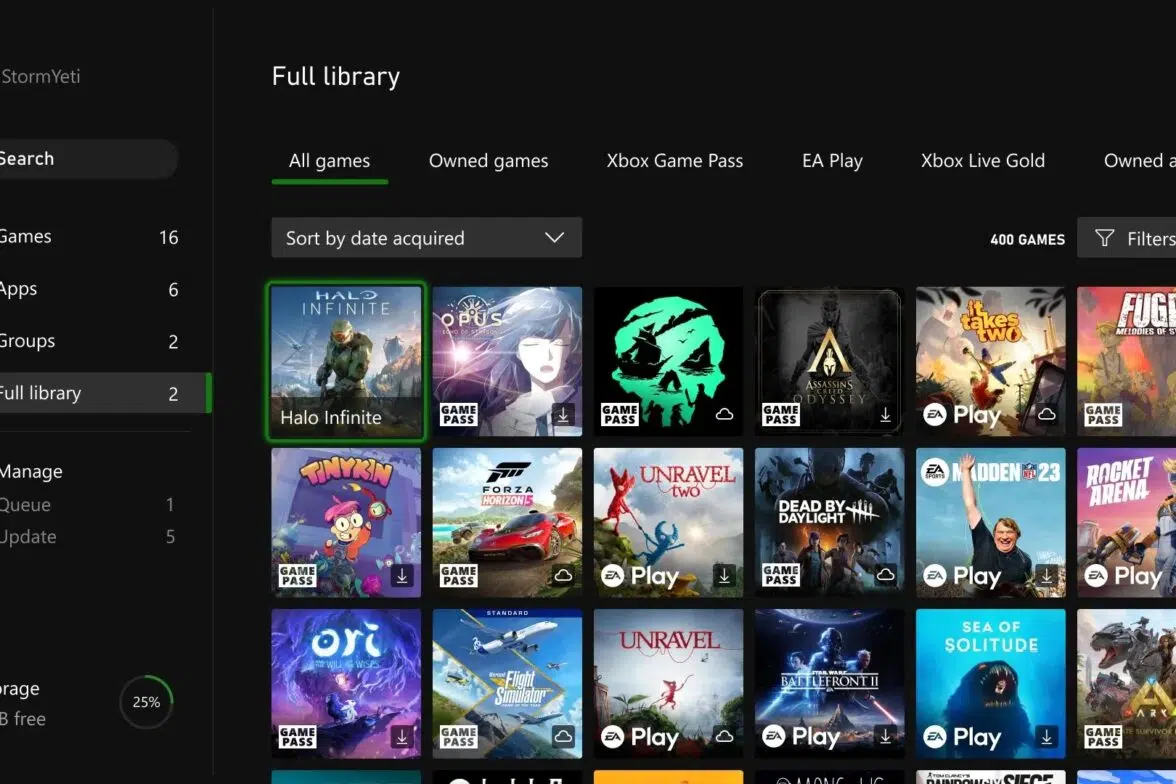Click the cloud icon on Forza Horizon 5 tile

563,576
